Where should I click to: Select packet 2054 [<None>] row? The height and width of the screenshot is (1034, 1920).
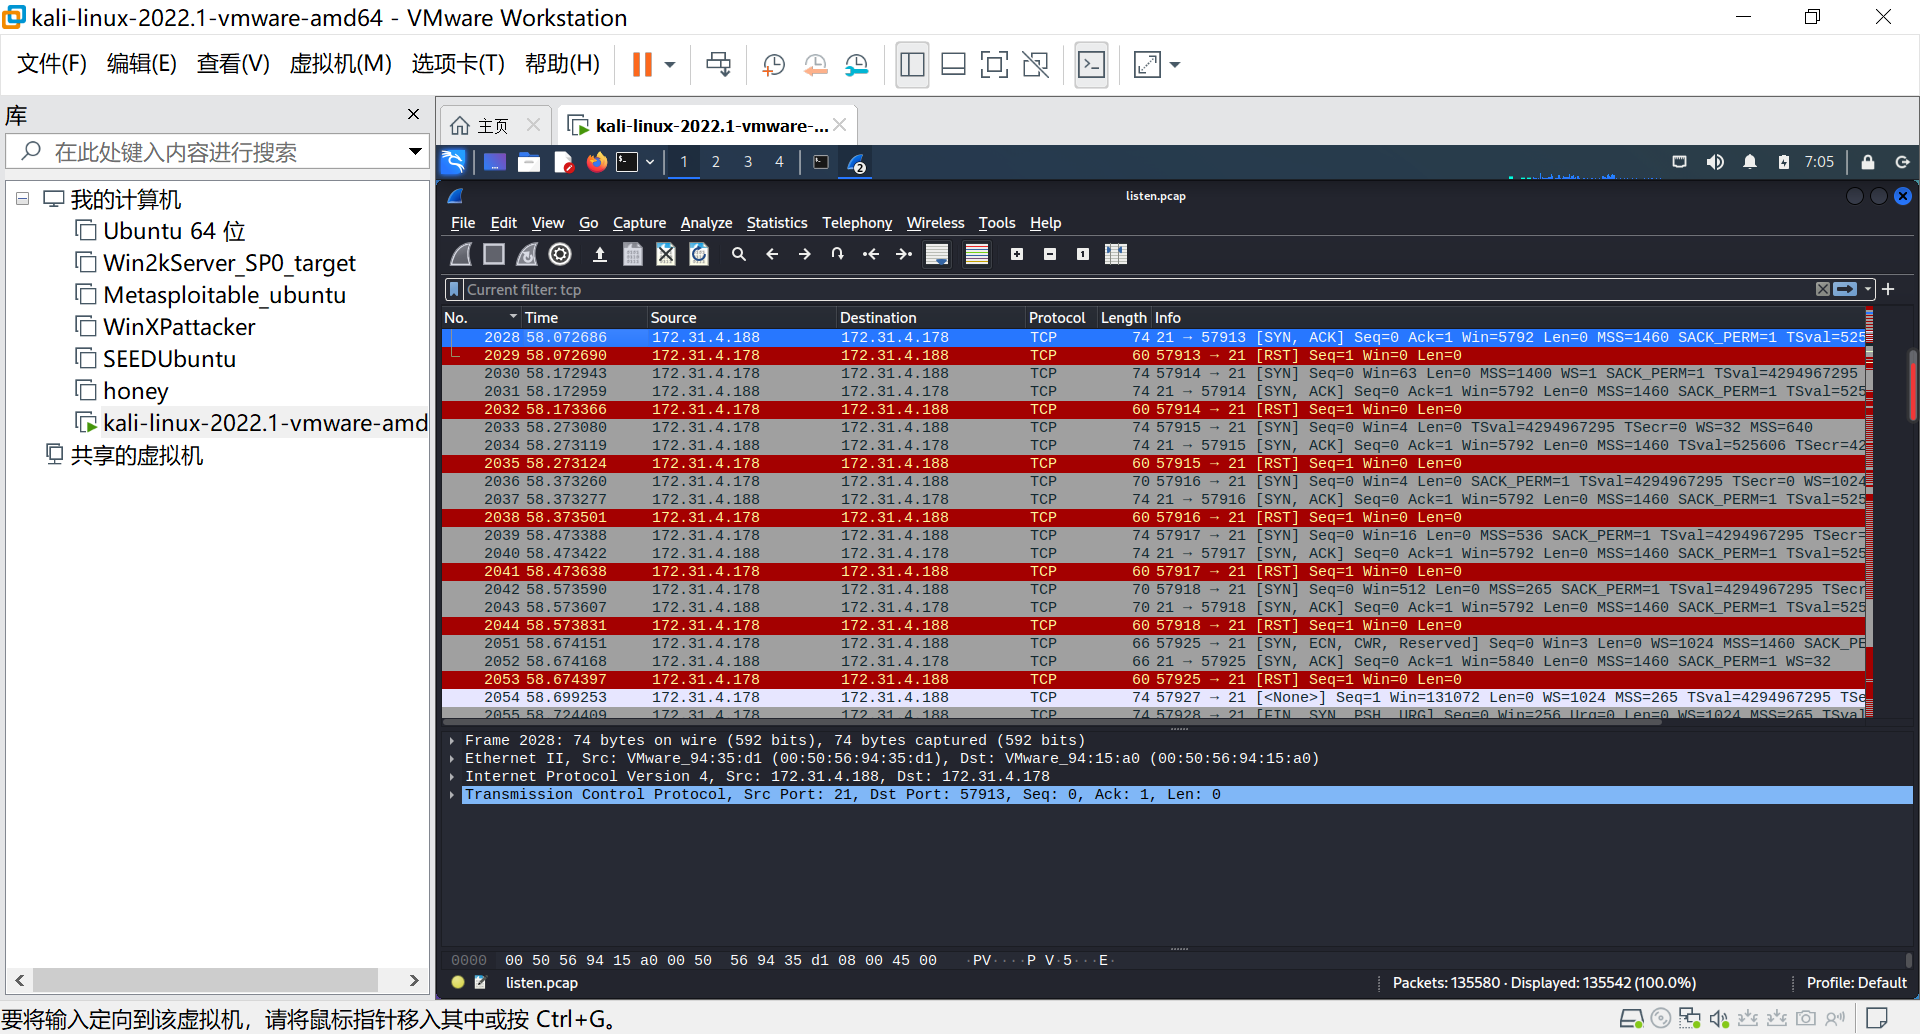(x=1153, y=698)
